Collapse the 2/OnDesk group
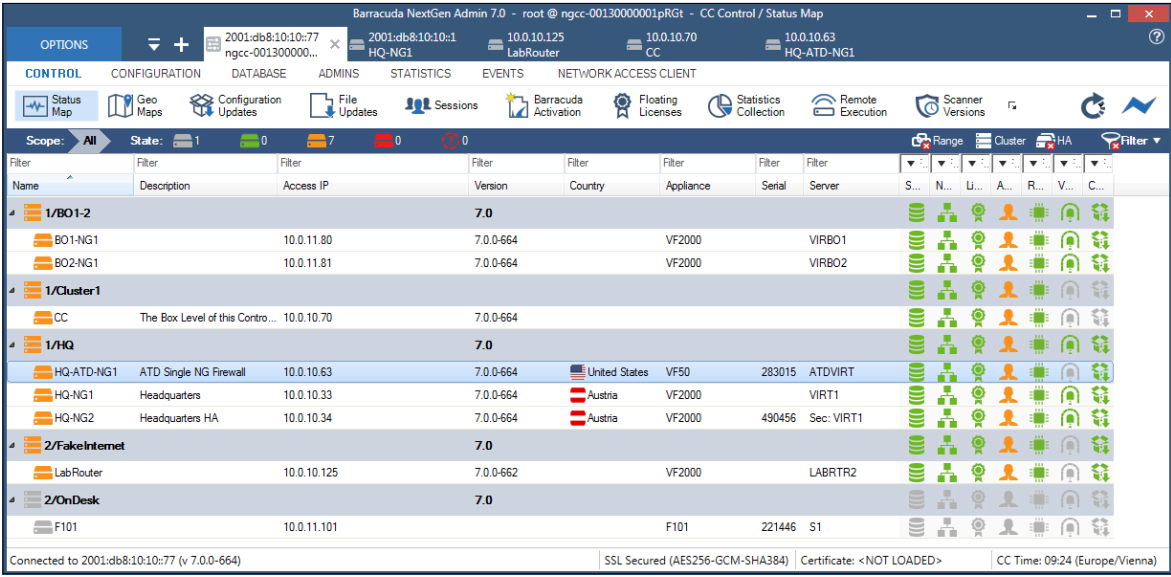 point(12,500)
